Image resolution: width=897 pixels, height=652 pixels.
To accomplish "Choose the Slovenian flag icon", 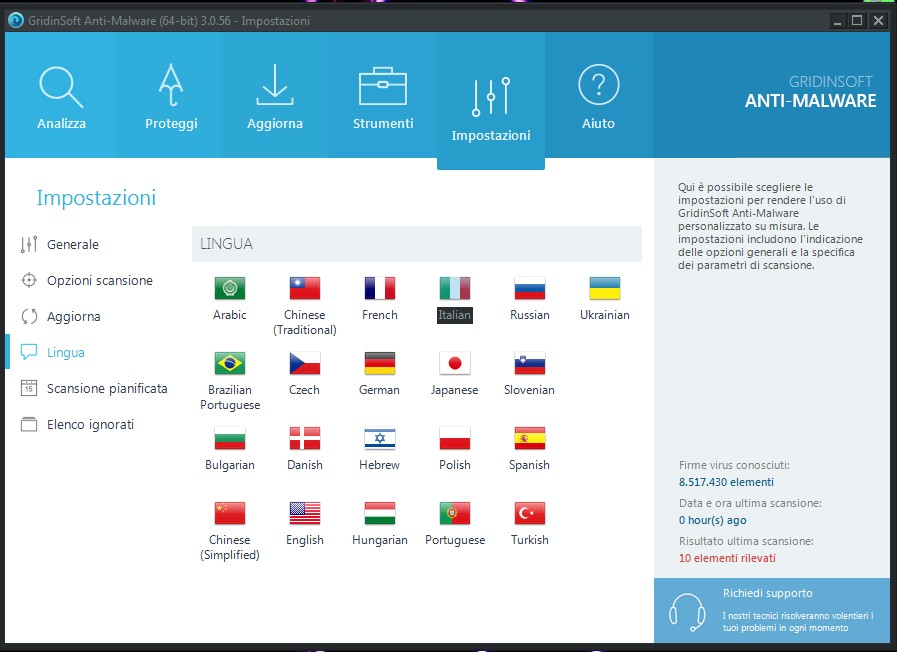I will coord(530,363).
